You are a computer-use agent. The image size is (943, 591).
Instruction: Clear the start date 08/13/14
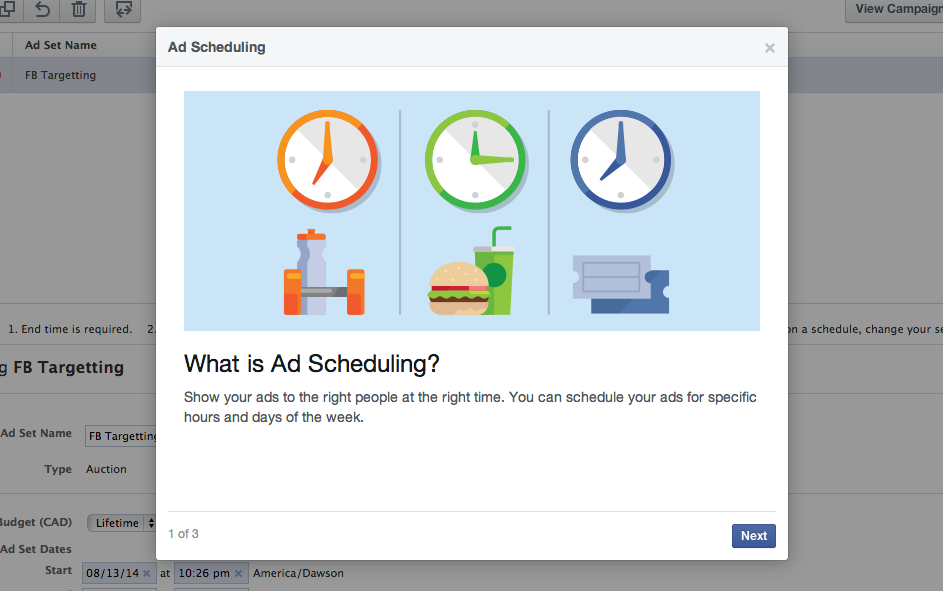pyautogui.click(x=146, y=574)
